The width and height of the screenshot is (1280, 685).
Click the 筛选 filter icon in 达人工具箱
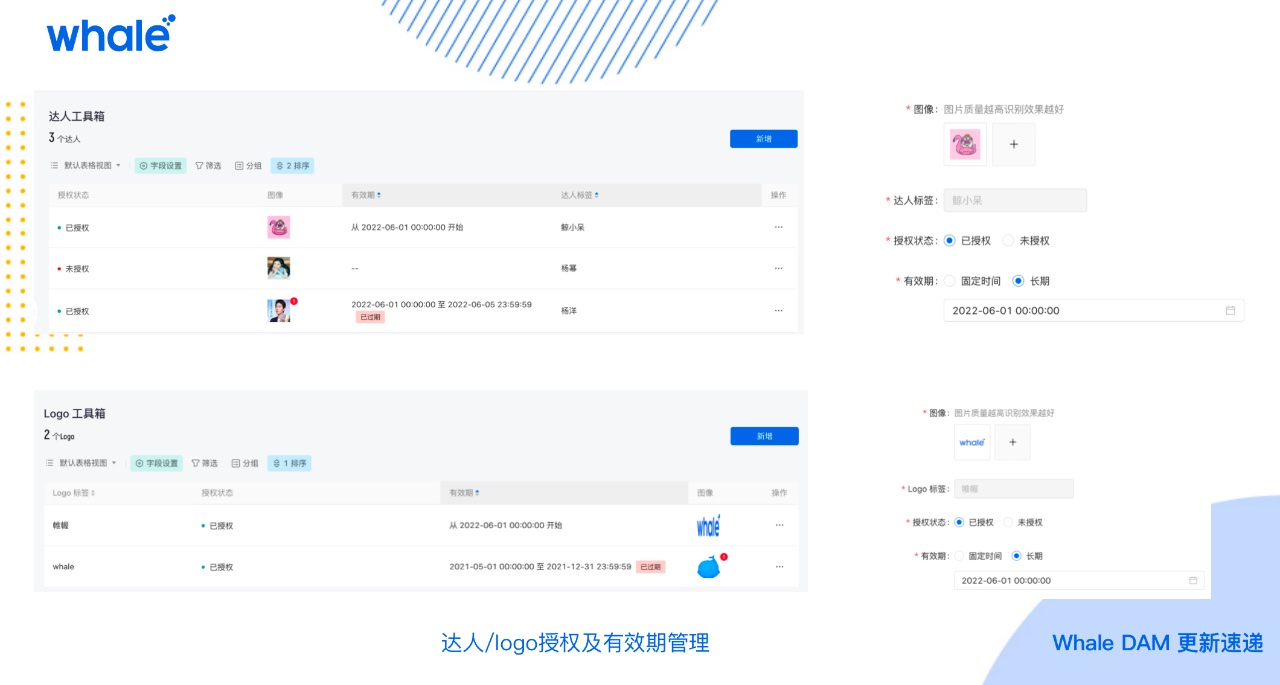click(x=200, y=166)
